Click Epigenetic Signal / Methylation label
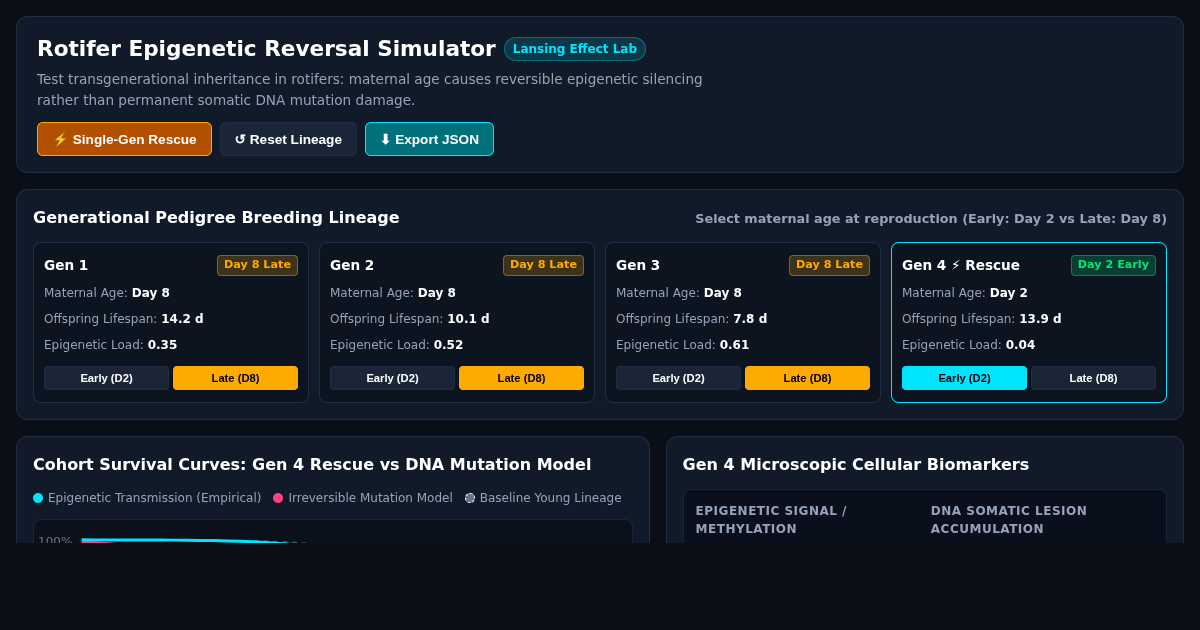 [771, 520]
